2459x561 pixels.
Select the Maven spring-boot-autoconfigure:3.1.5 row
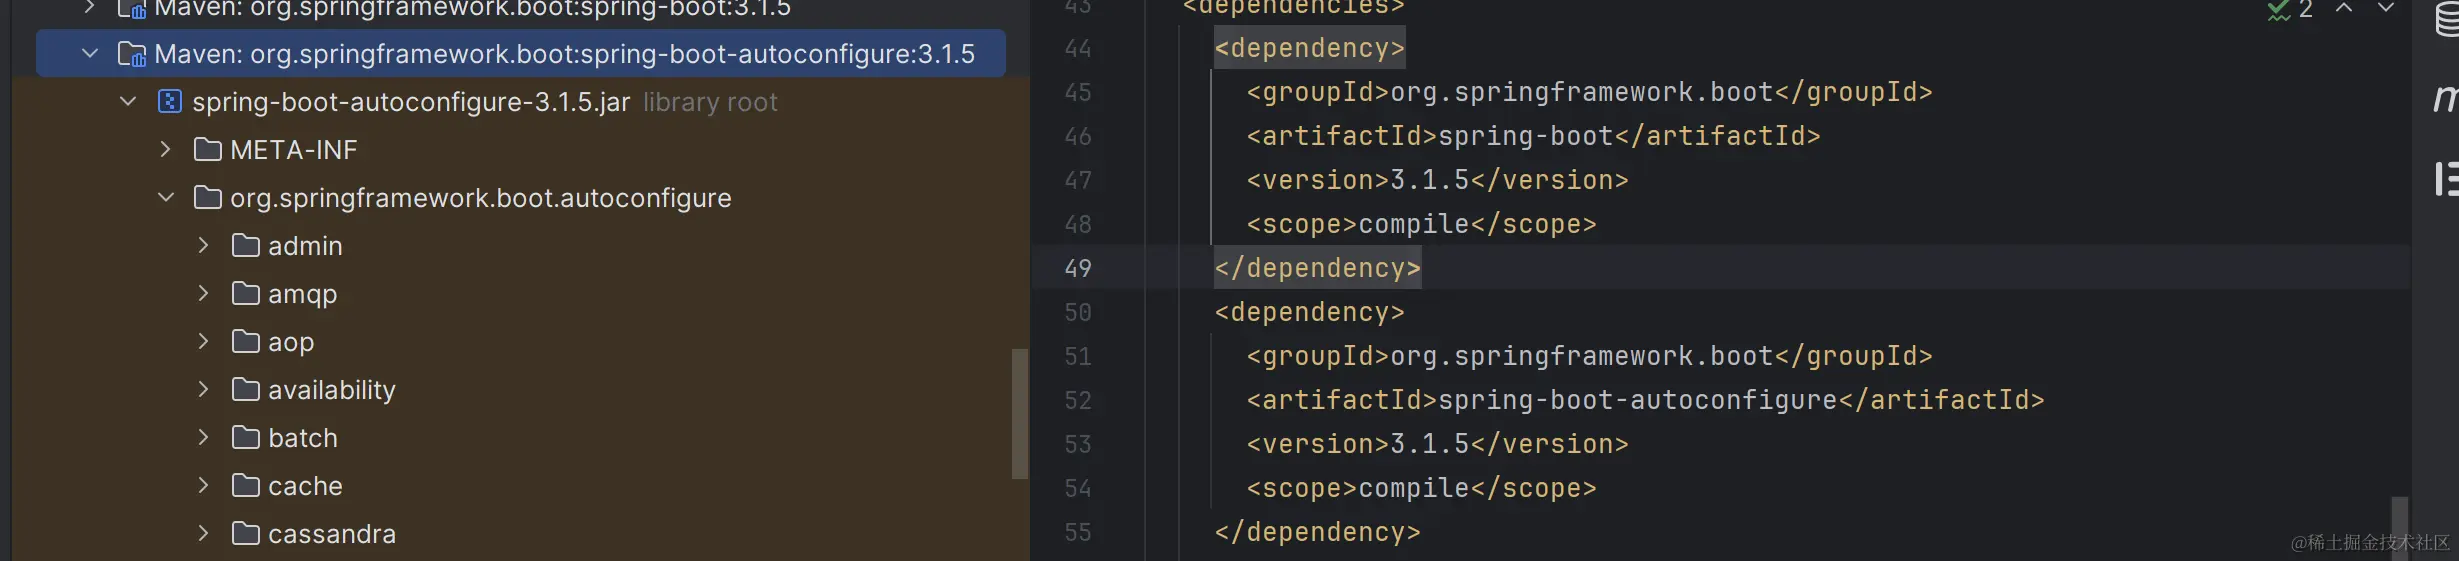[521, 53]
